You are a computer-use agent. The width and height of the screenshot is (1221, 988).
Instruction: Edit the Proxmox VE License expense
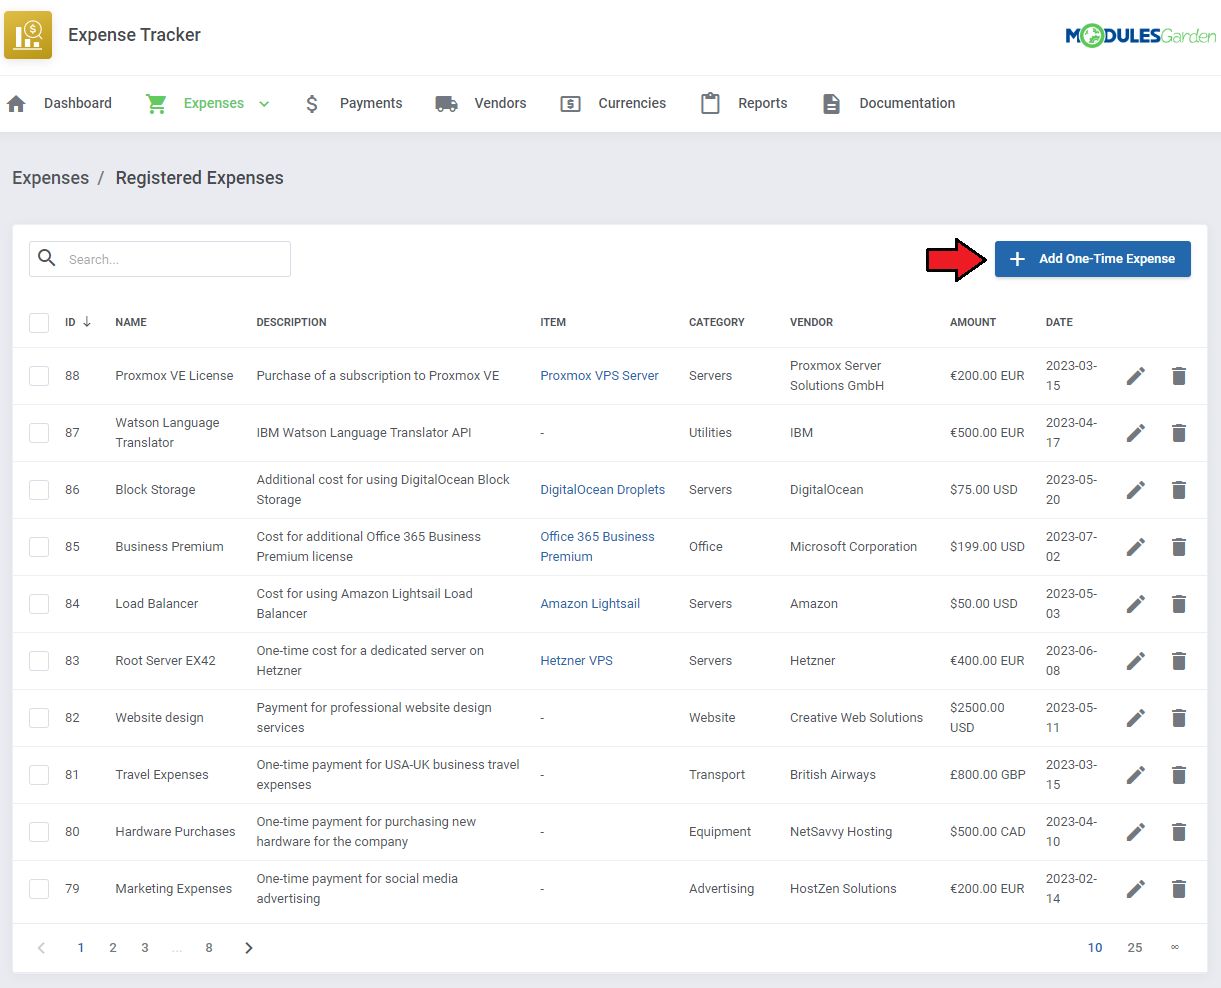click(1136, 376)
